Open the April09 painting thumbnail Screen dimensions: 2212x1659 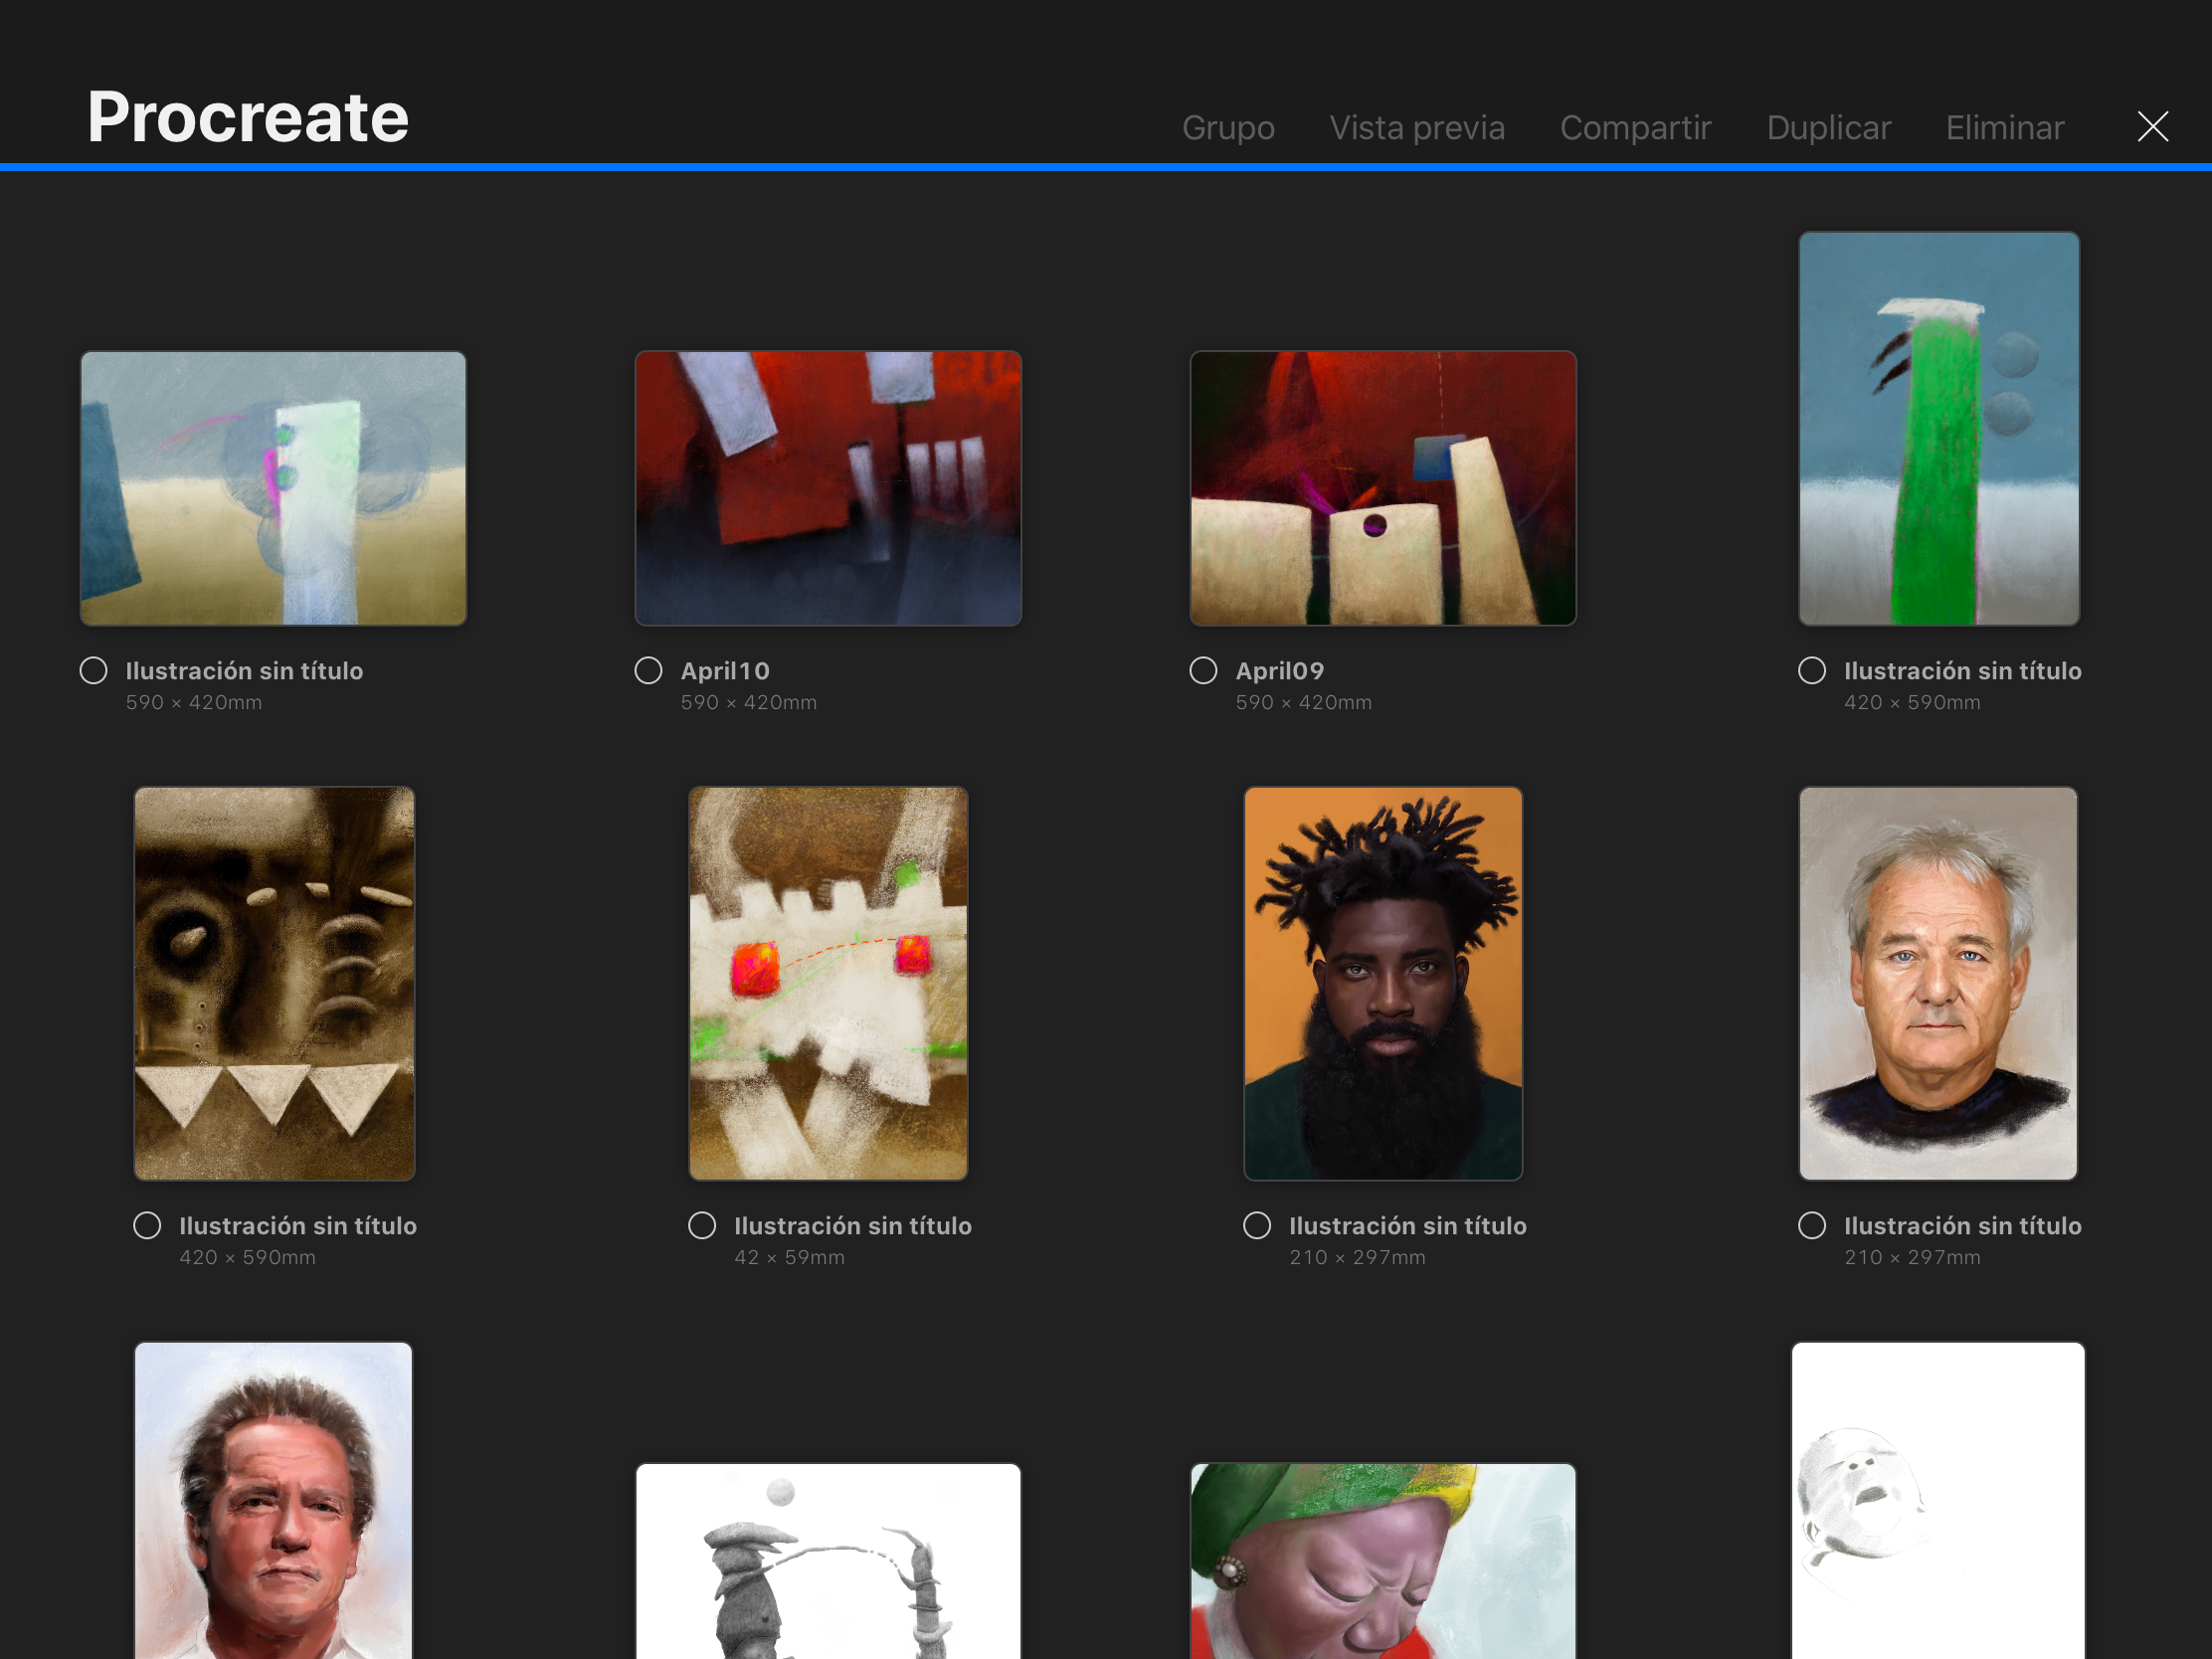[x=1383, y=488]
